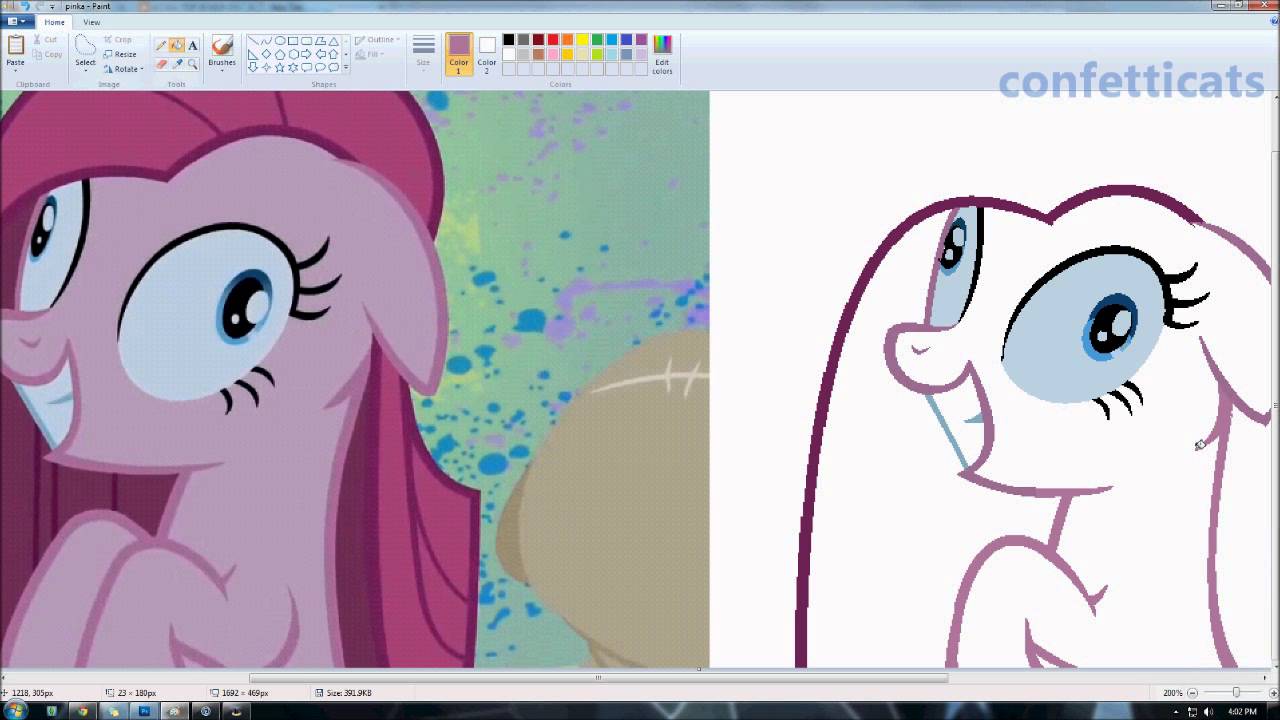
Task: Choose the Hexagon shape
Action: click(293, 54)
